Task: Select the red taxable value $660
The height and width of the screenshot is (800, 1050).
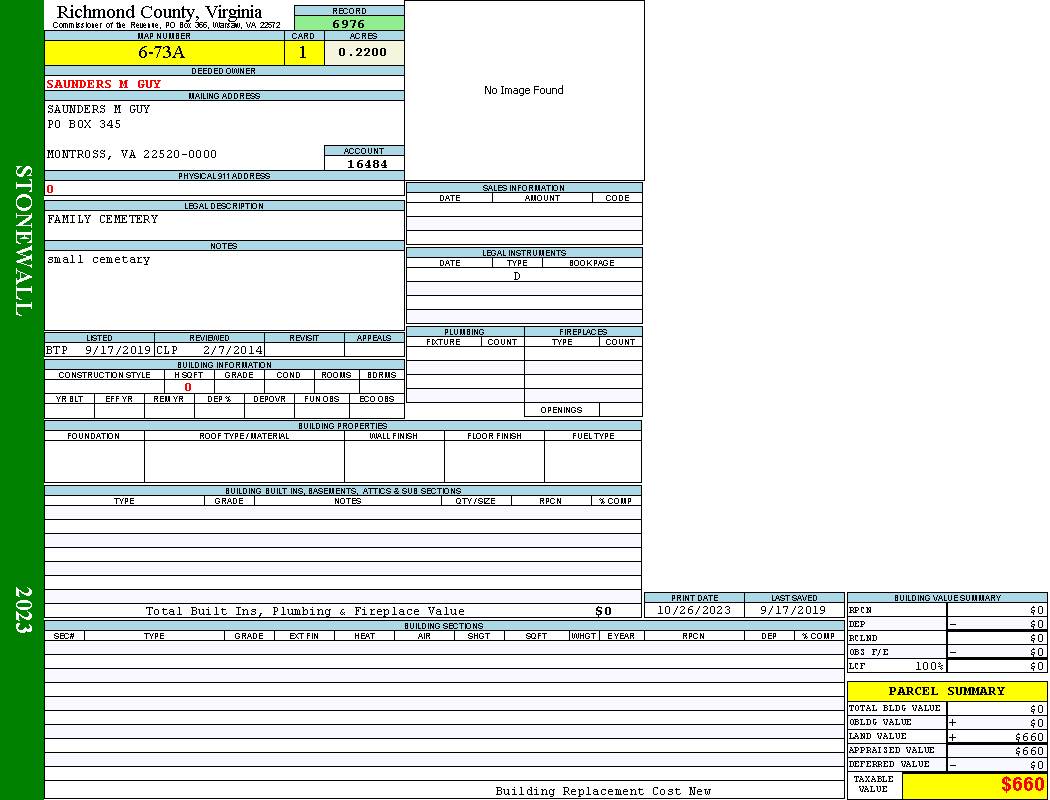Action: tap(1022, 785)
